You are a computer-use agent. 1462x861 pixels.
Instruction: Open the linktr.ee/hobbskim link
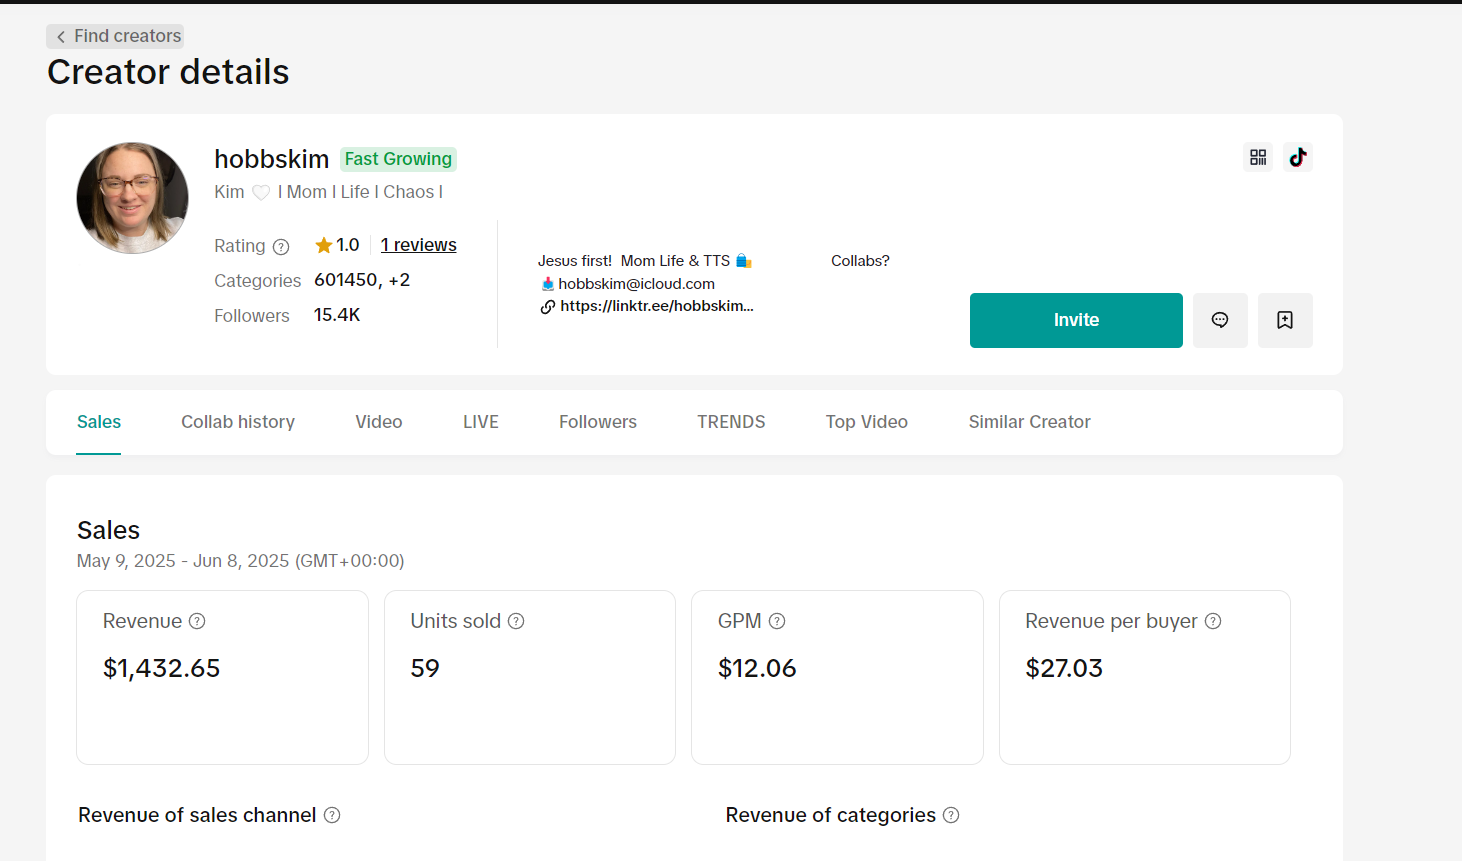pos(656,306)
